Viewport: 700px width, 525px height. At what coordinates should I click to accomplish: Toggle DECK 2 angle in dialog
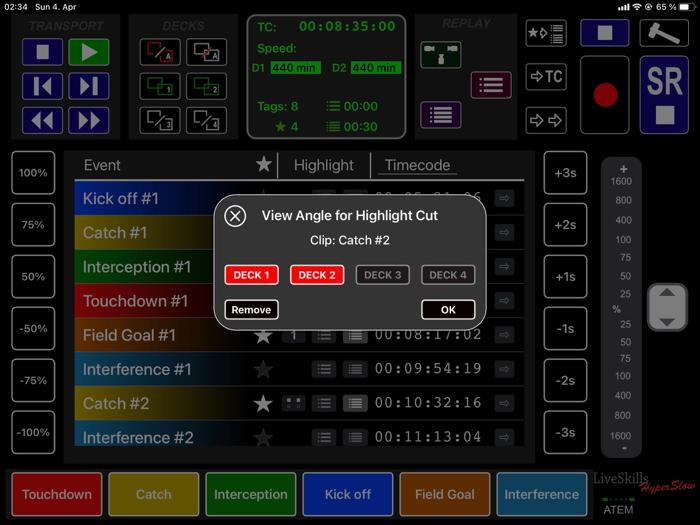(x=317, y=275)
